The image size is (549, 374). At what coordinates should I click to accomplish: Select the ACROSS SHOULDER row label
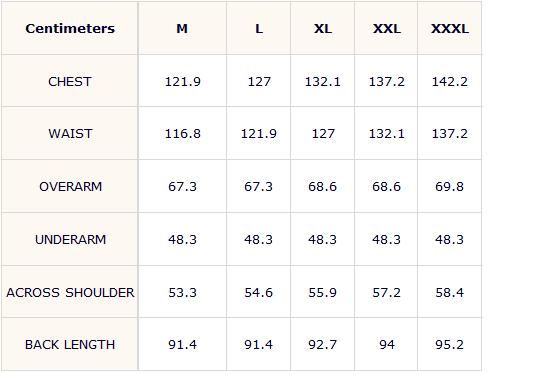click(x=70, y=292)
